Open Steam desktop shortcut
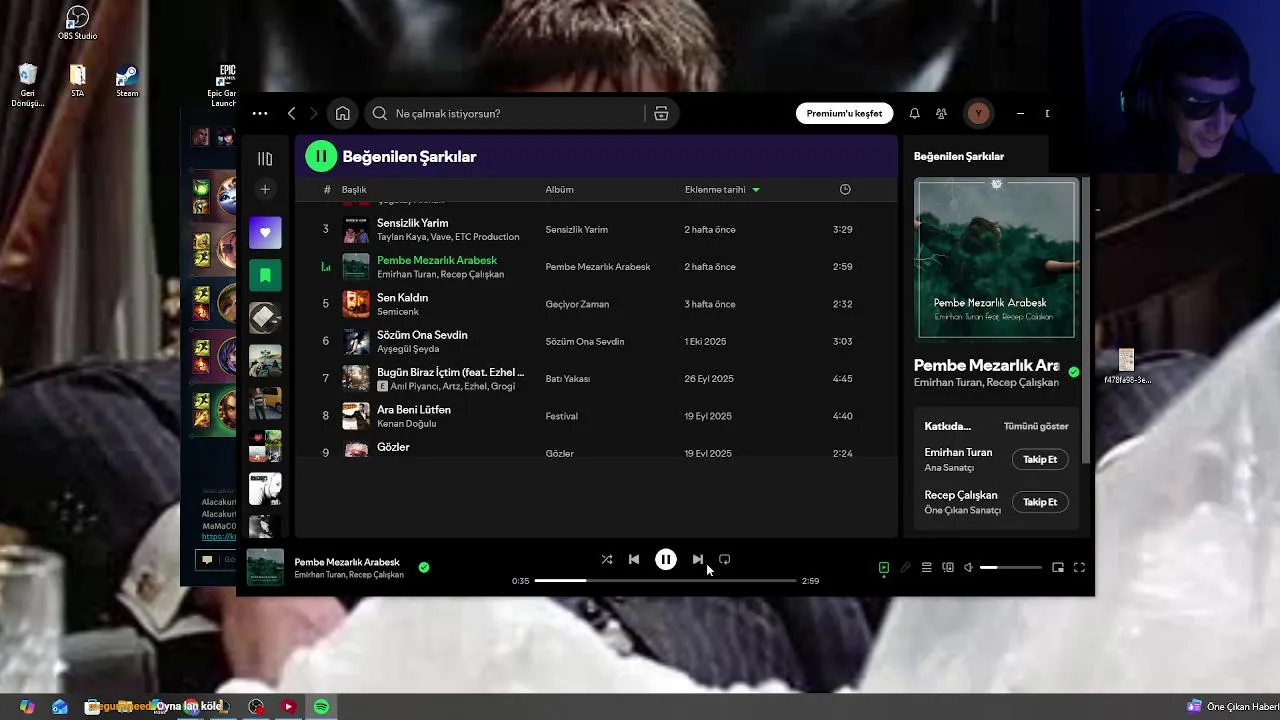The image size is (1280, 720). click(x=127, y=81)
